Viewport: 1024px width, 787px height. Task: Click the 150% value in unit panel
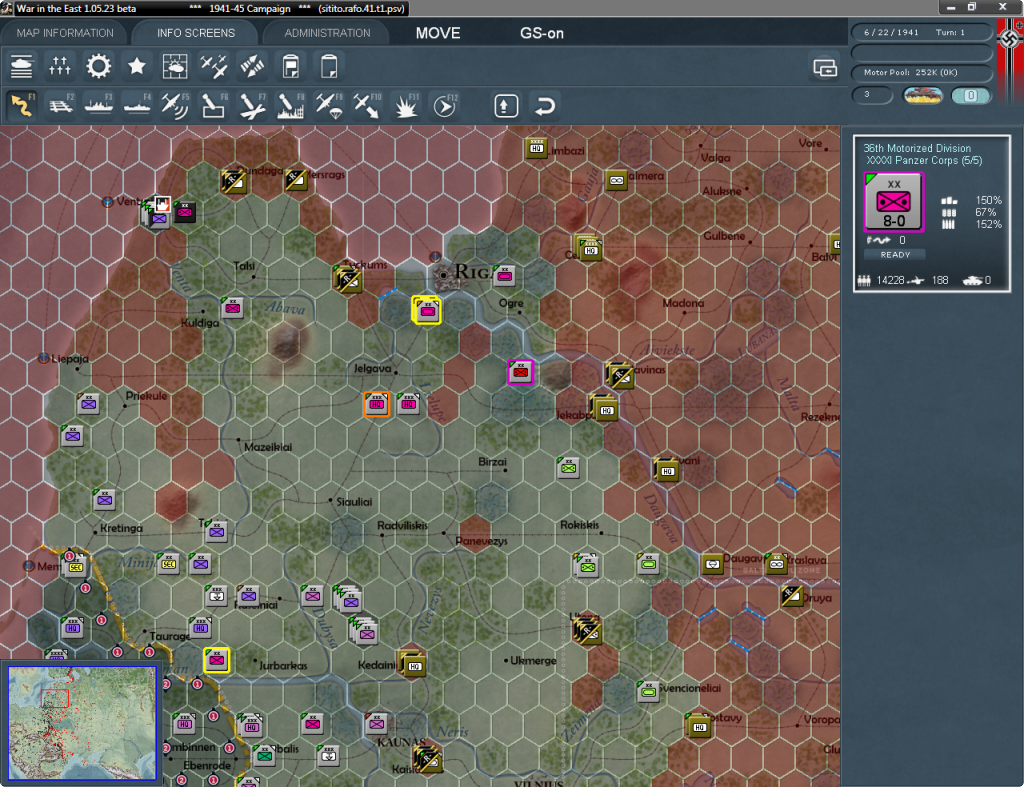pos(989,200)
